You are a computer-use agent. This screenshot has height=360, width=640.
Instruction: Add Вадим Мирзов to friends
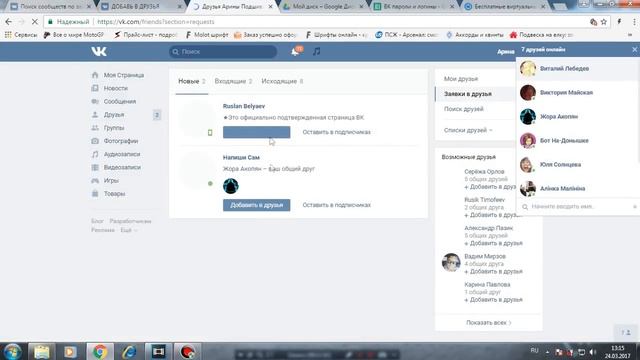493,271
